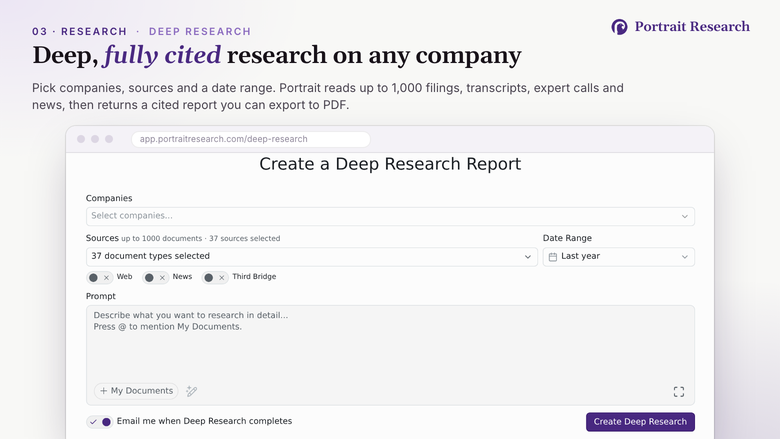
Task: Click the Date Range label
Action: [x=567, y=238]
